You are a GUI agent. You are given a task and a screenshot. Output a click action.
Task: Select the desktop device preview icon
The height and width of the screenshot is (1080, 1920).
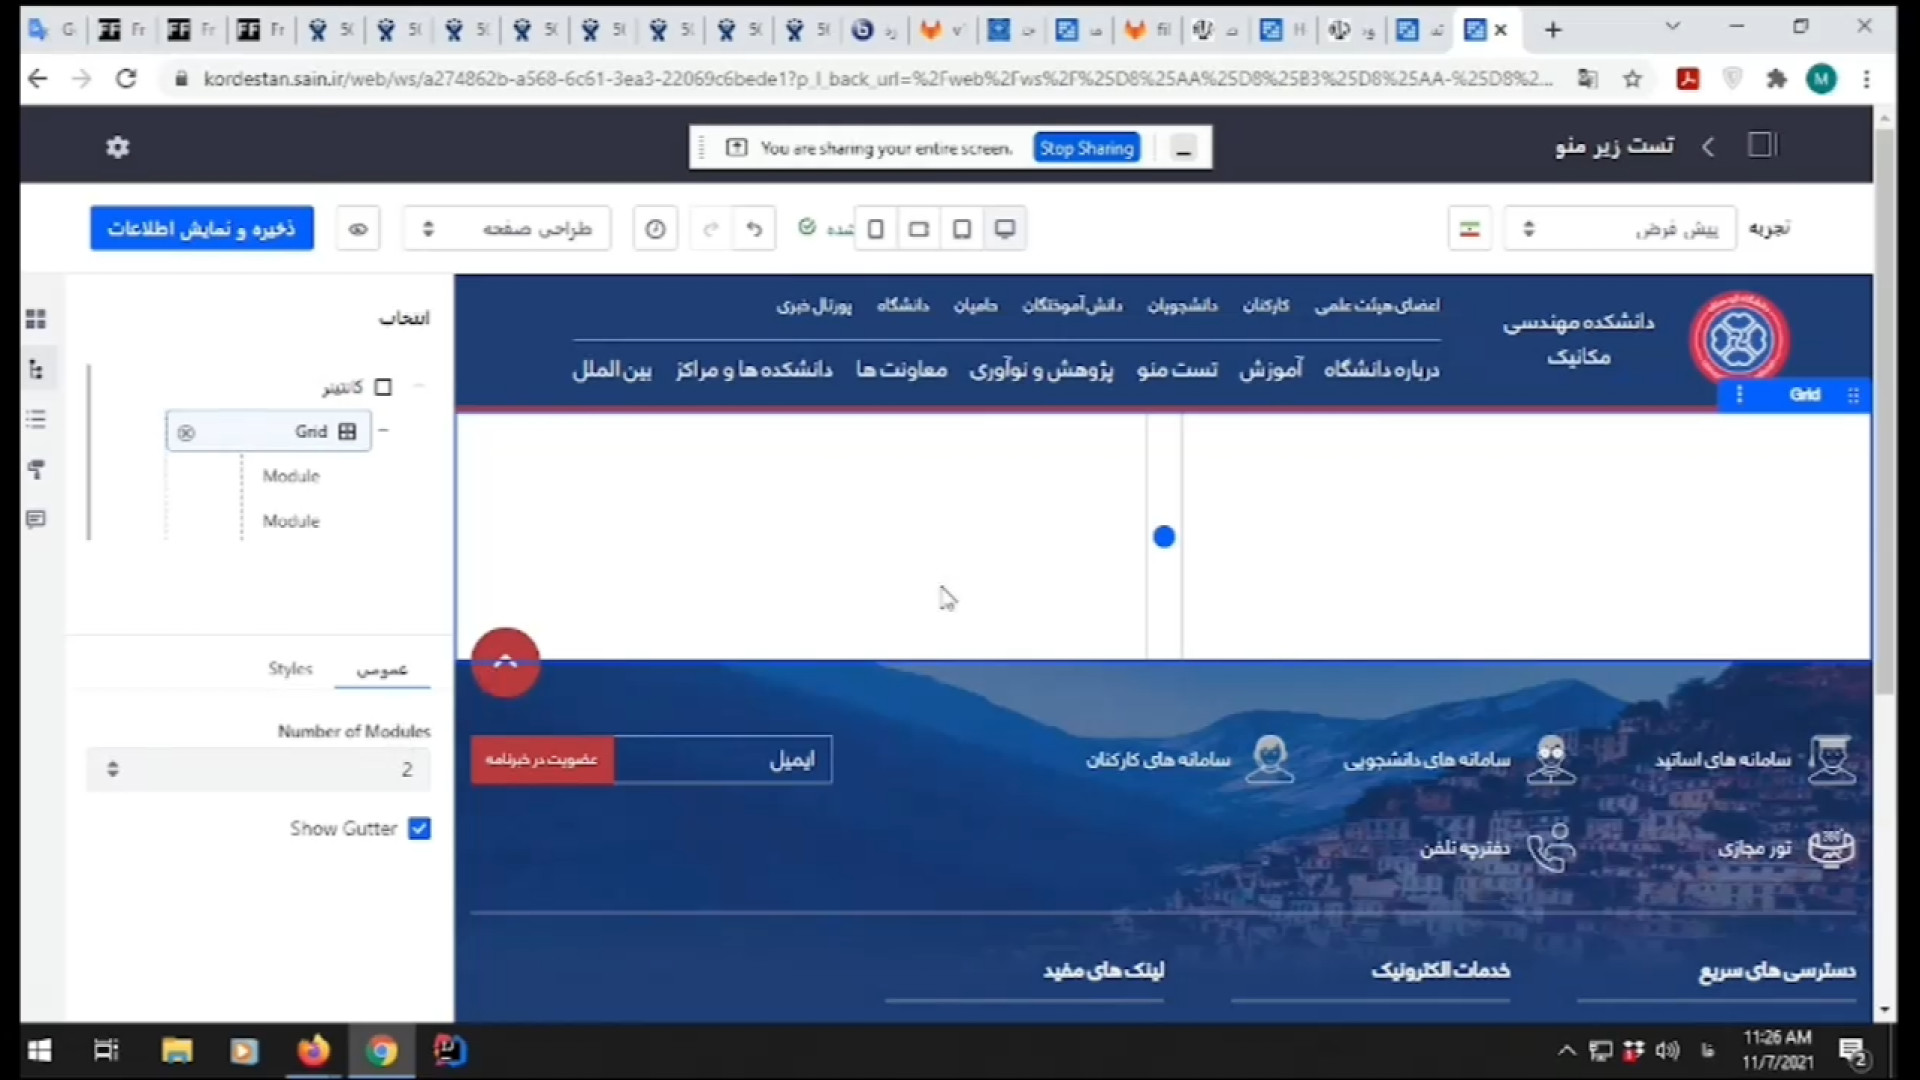pyautogui.click(x=1005, y=229)
